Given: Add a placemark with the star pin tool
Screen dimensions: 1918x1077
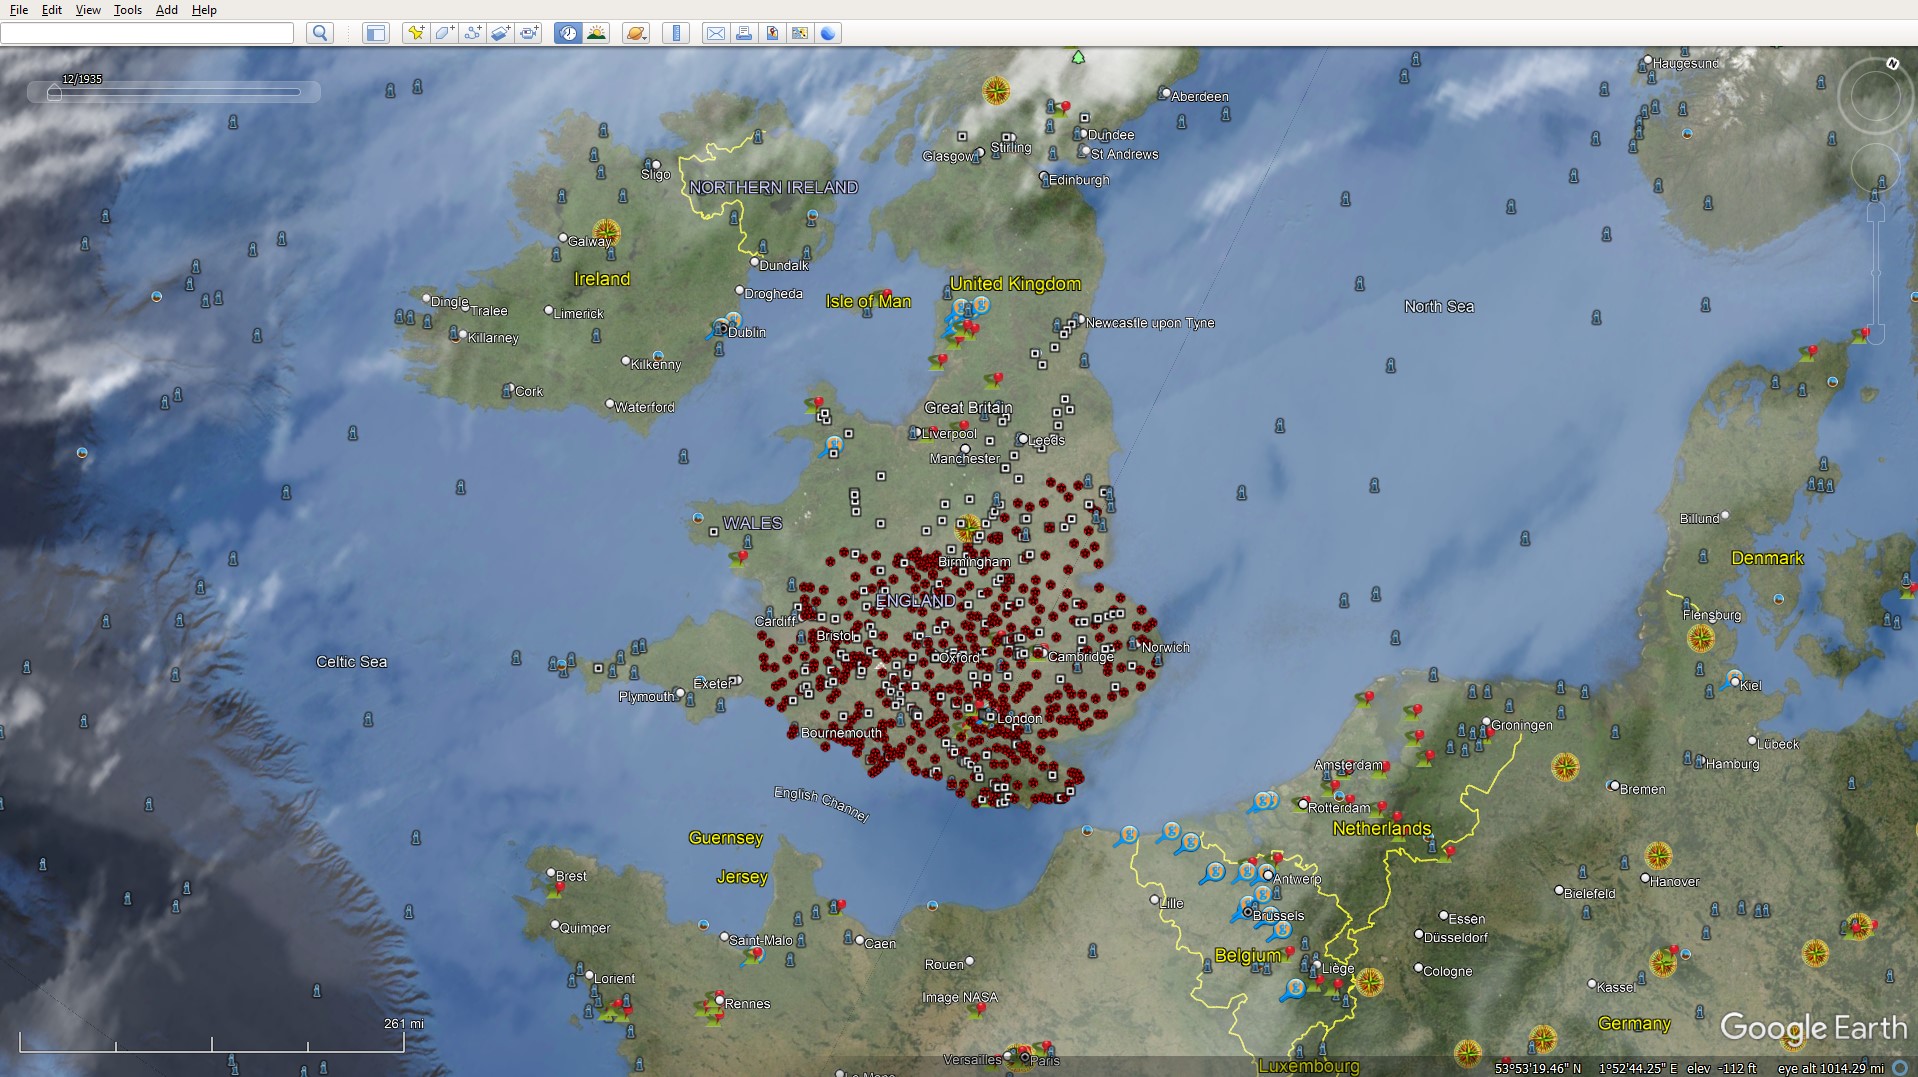Looking at the screenshot, I should (x=415, y=33).
